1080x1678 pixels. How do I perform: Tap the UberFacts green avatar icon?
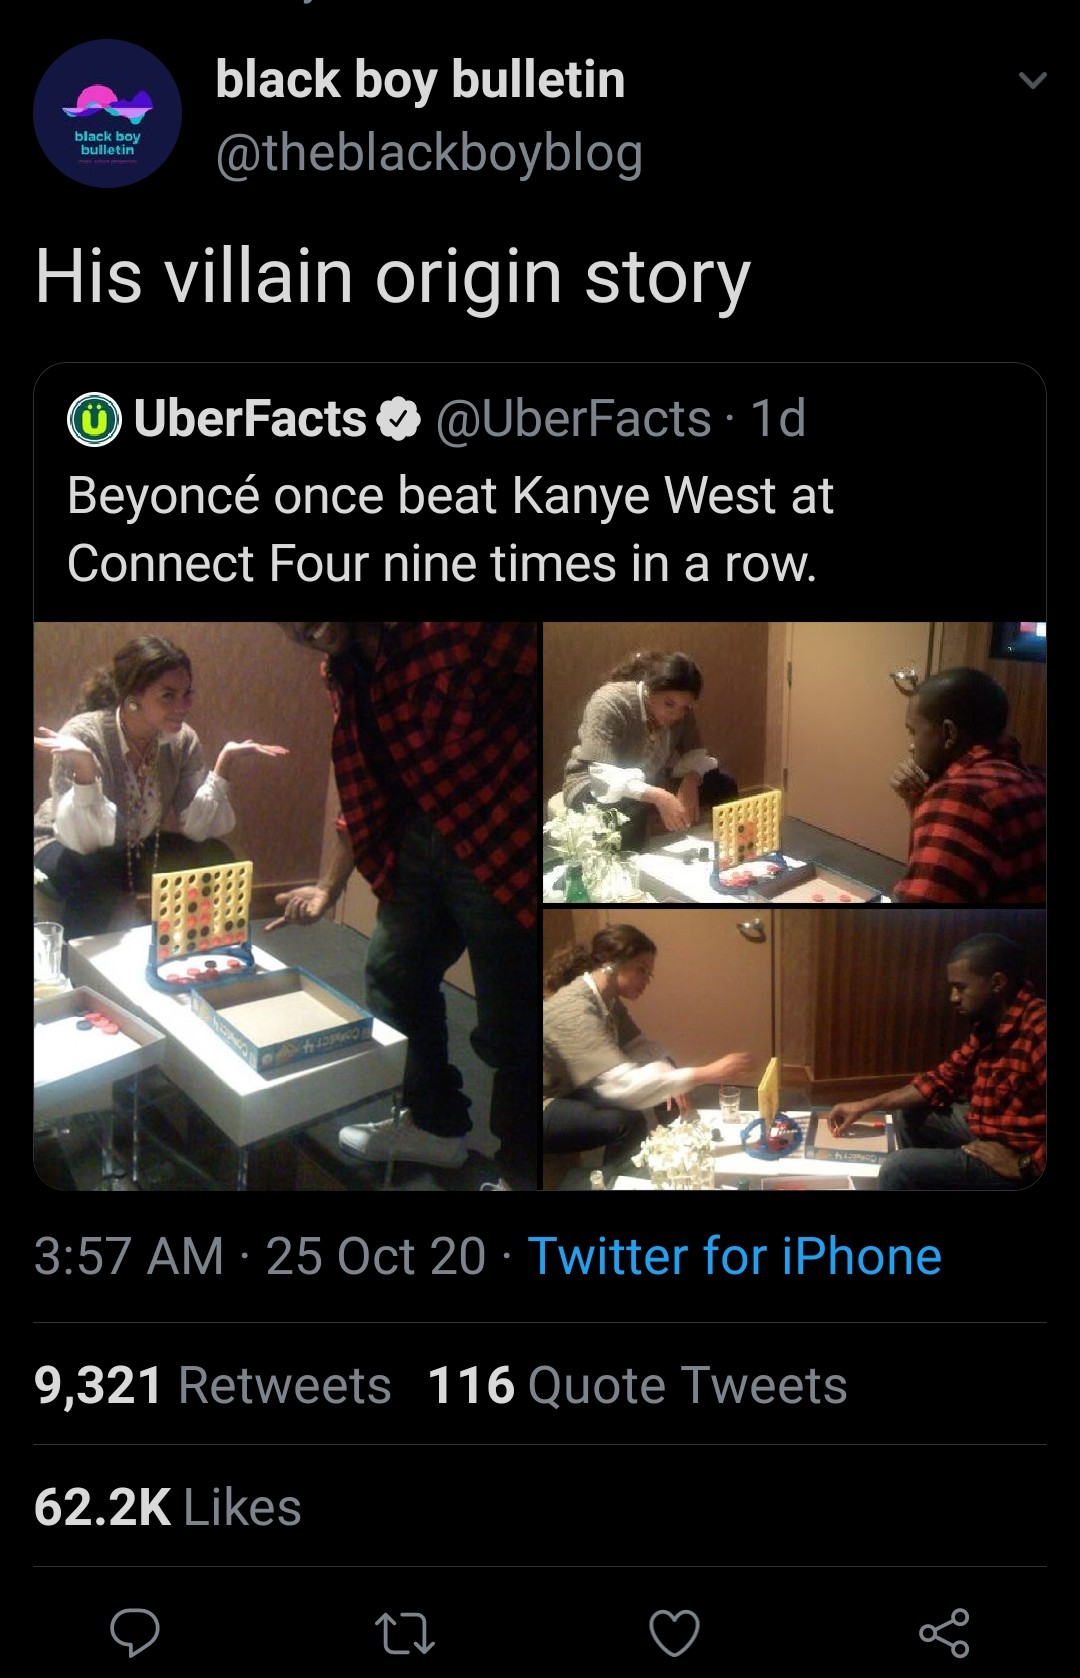coord(93,419)
